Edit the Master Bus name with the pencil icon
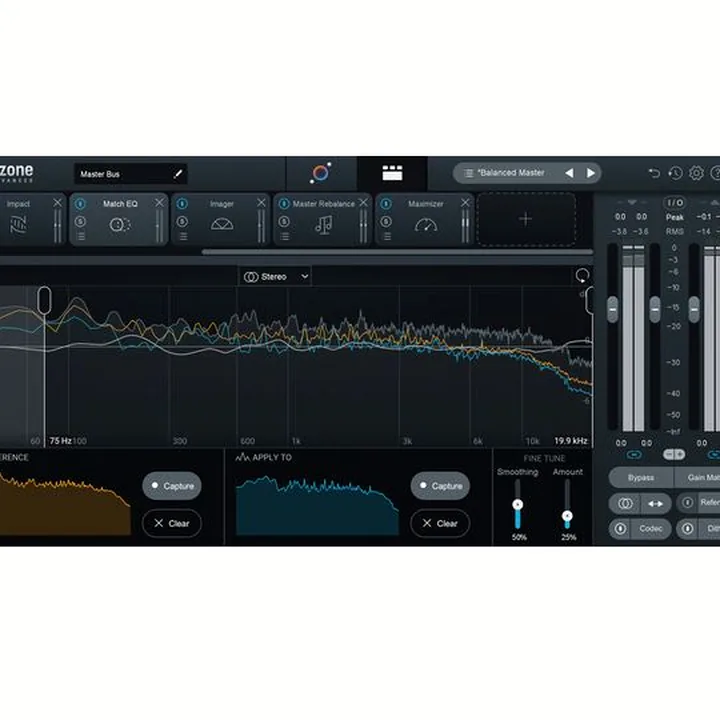The height and width of the screenshot is (720, 720). [178, 174]
